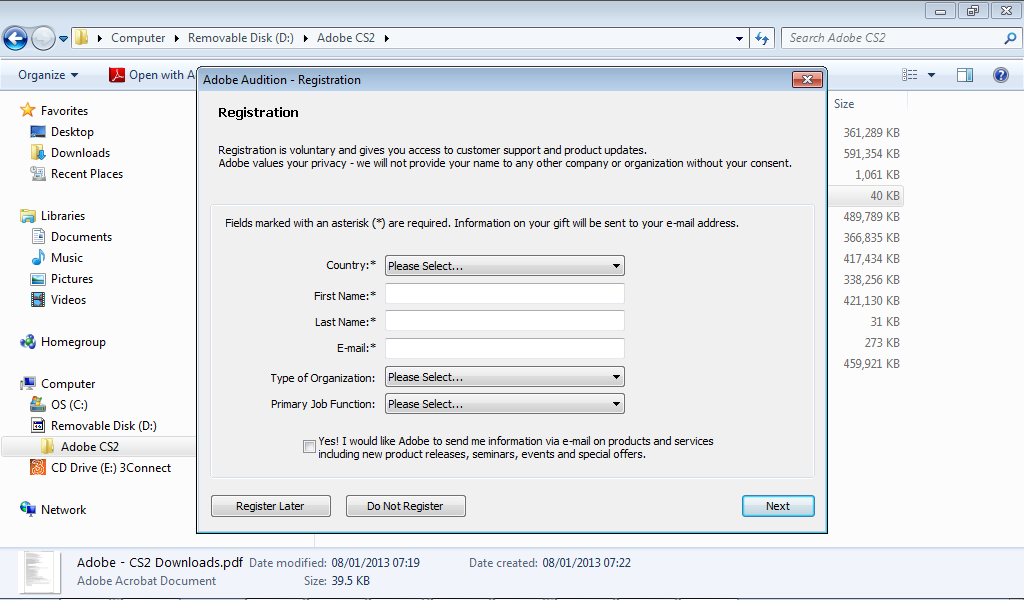Click the OS (C:) drive icon
The image size is (1024, 600).
coord(38,405)
